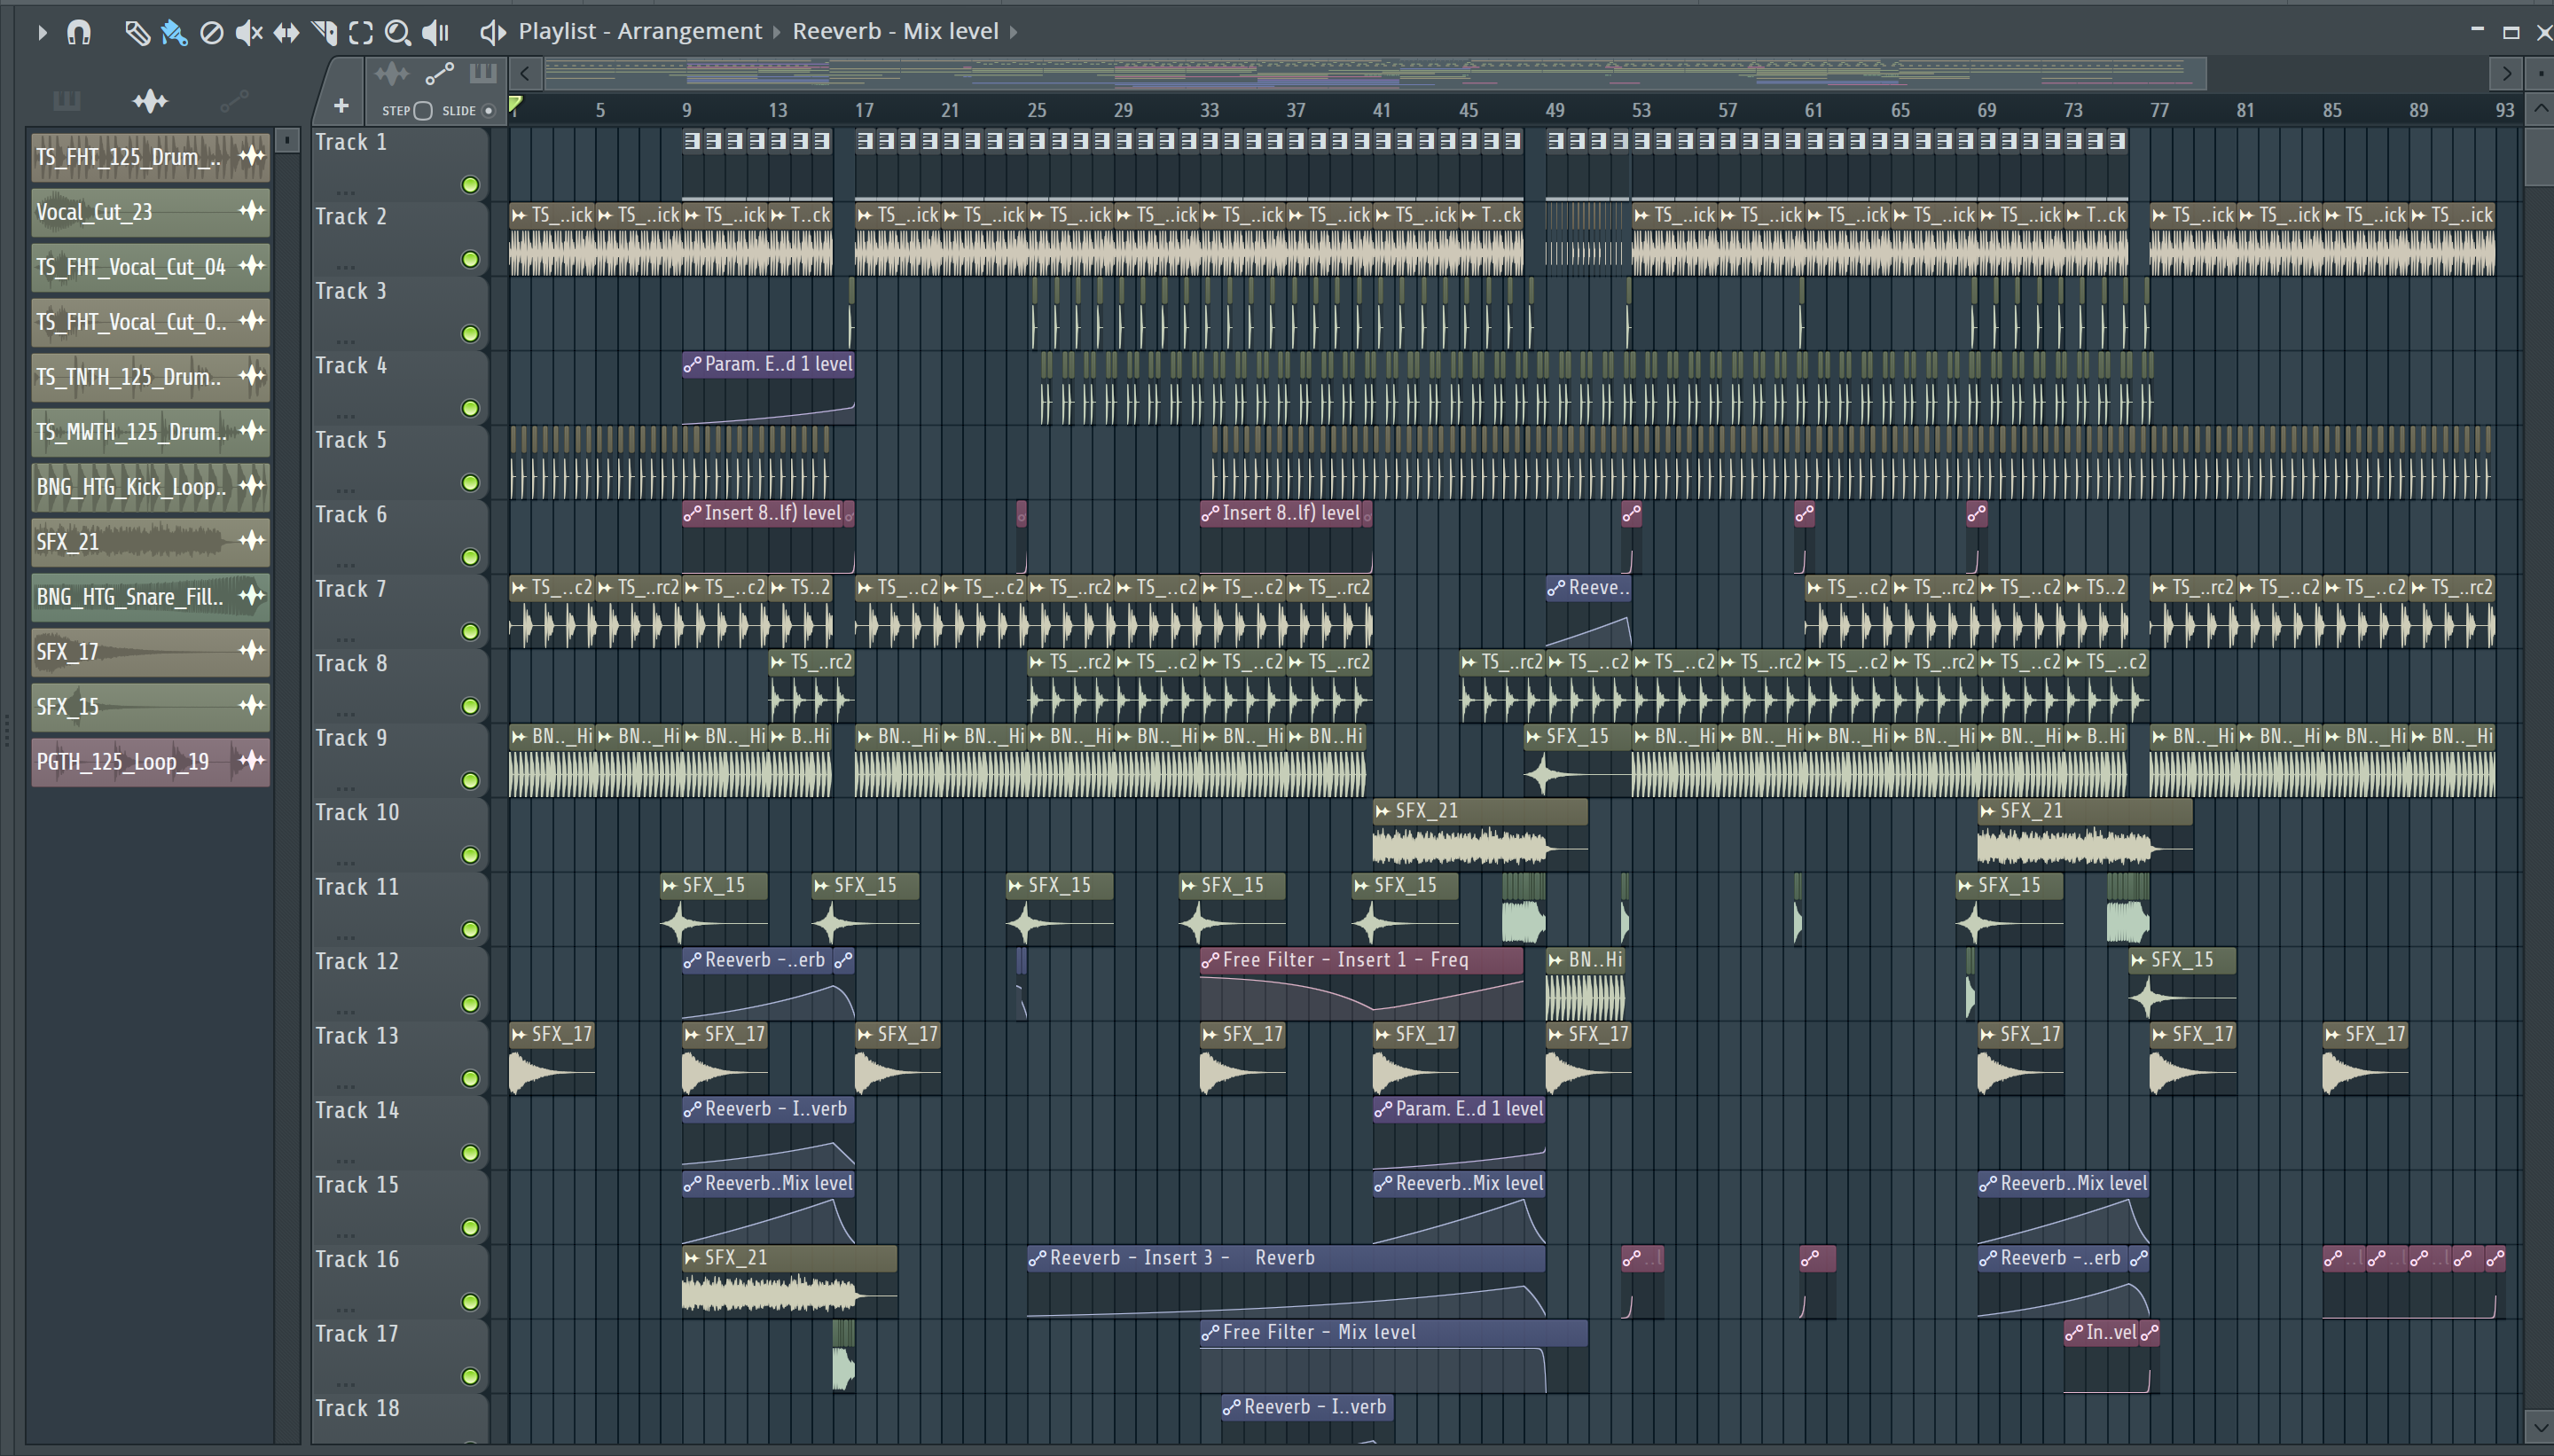Mute Track 2 with green LED

pos(470,260)
